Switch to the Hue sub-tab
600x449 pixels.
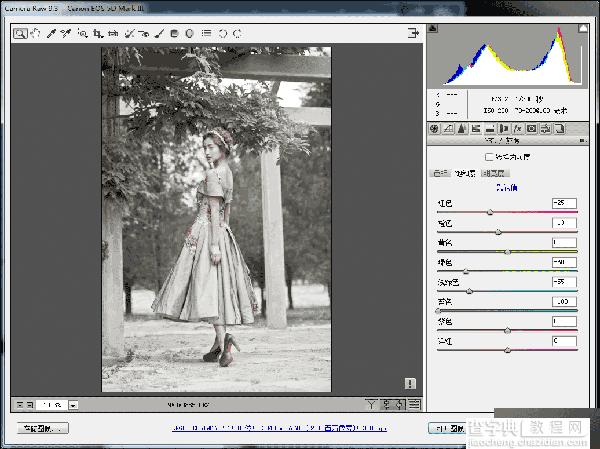tap(440, 173)
